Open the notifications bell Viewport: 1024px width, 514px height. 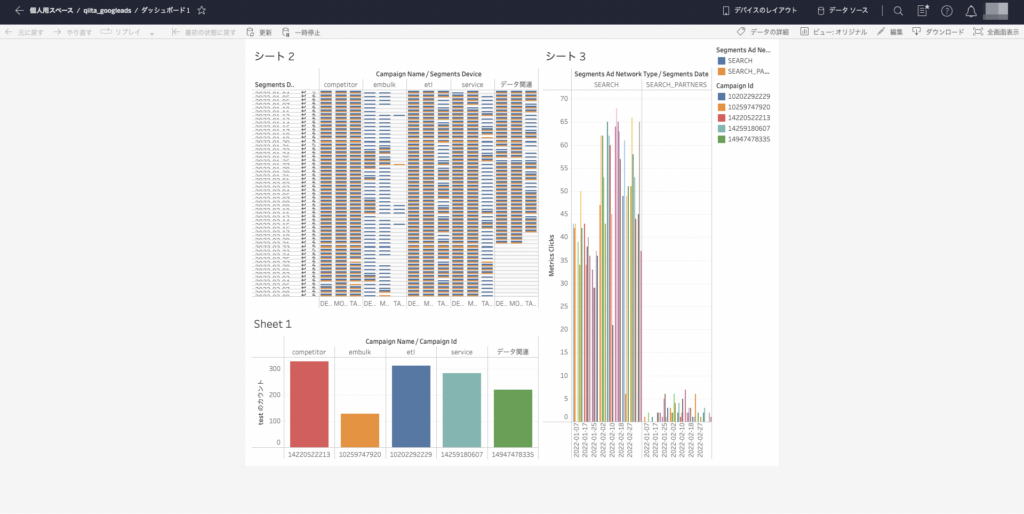click(971, 10)
